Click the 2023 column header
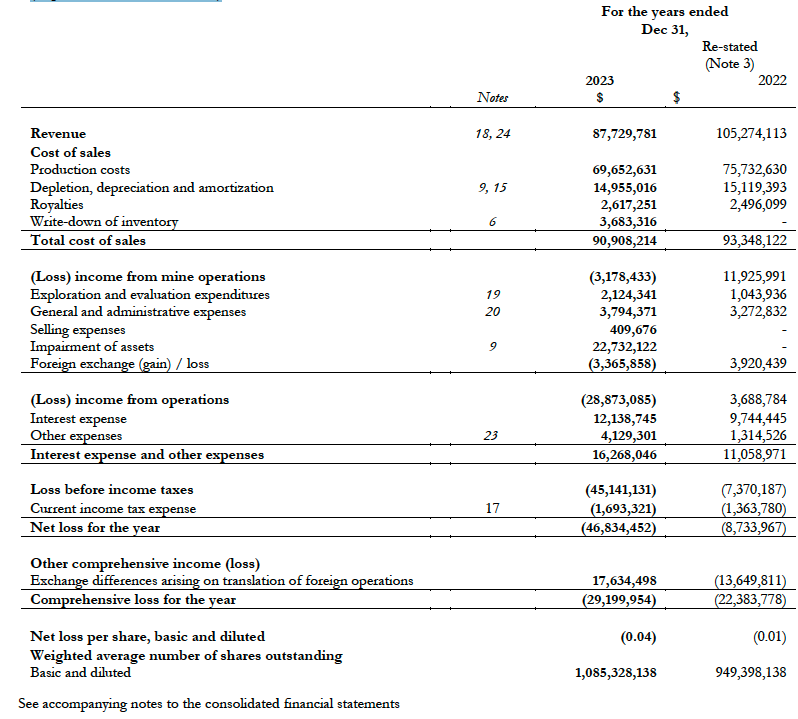 tap(599, 80)
